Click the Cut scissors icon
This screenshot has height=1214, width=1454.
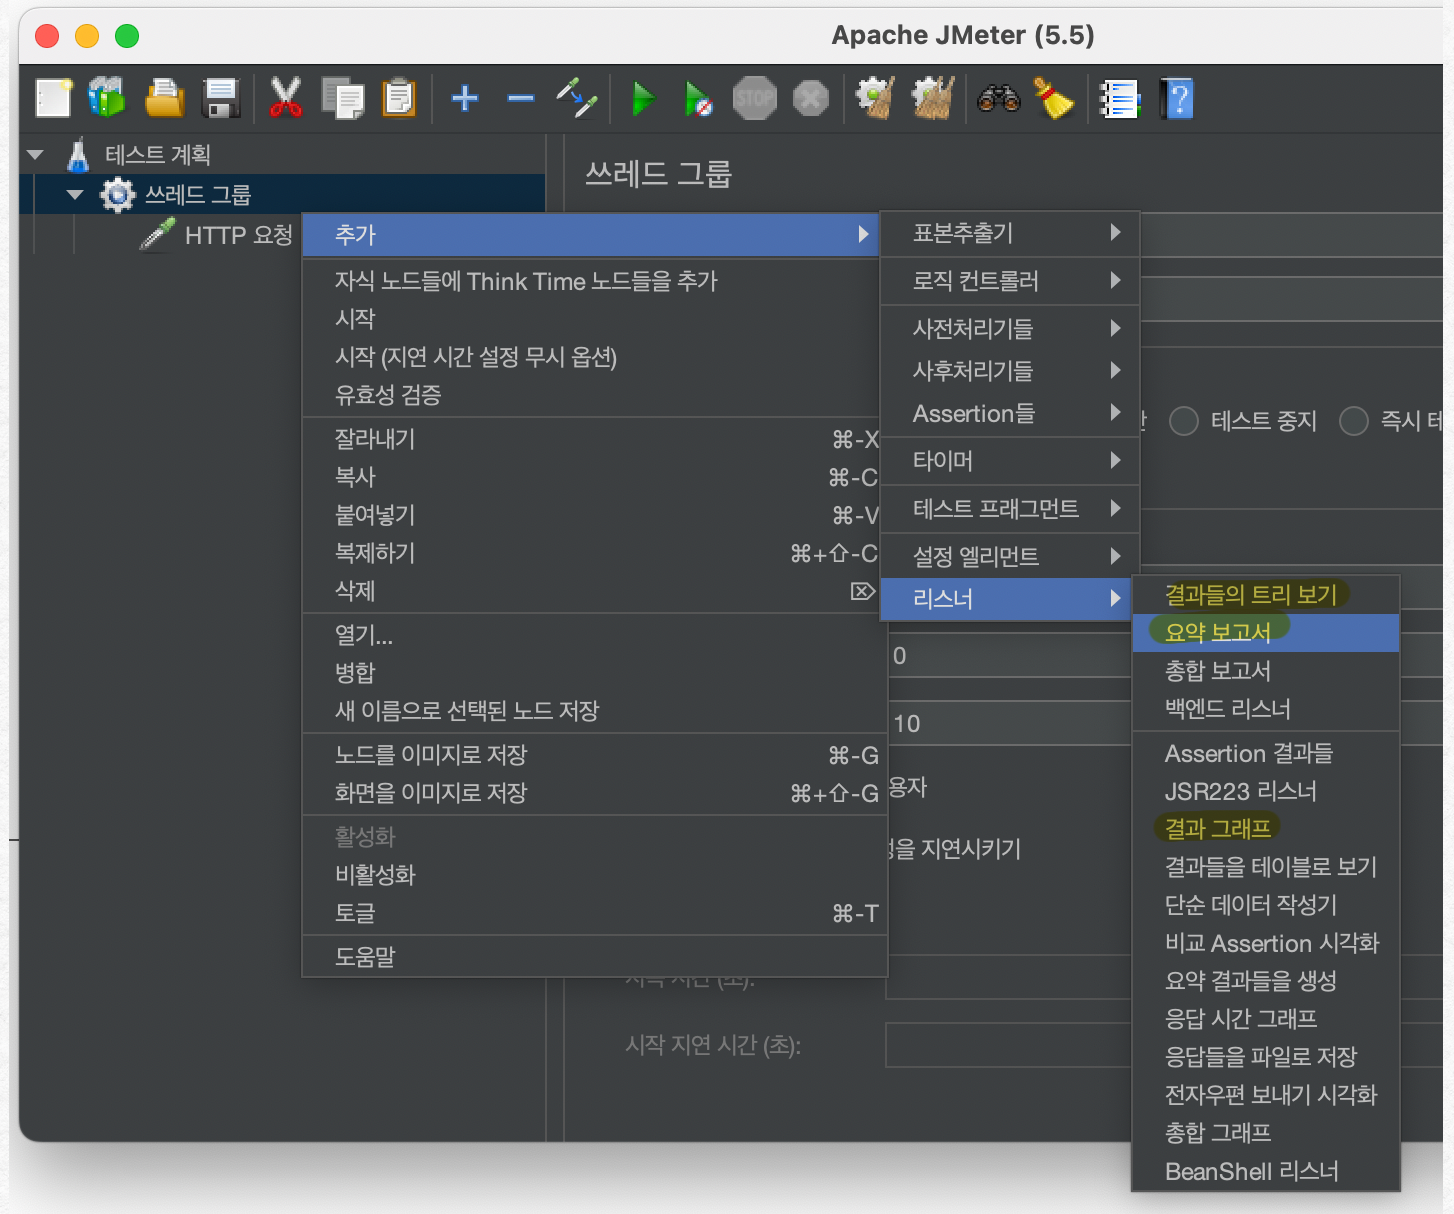(286, 98)
